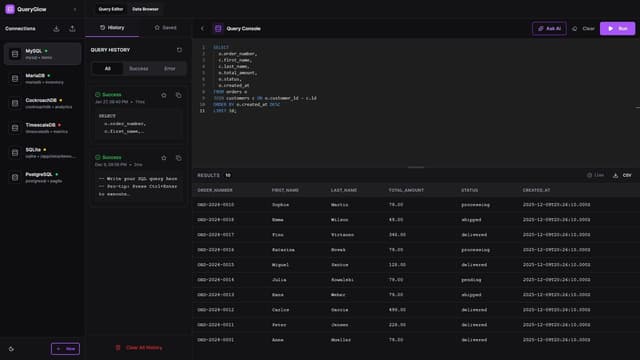Select first name cell 'Carlos'
The image size is (640, 360).
(280, 310)
